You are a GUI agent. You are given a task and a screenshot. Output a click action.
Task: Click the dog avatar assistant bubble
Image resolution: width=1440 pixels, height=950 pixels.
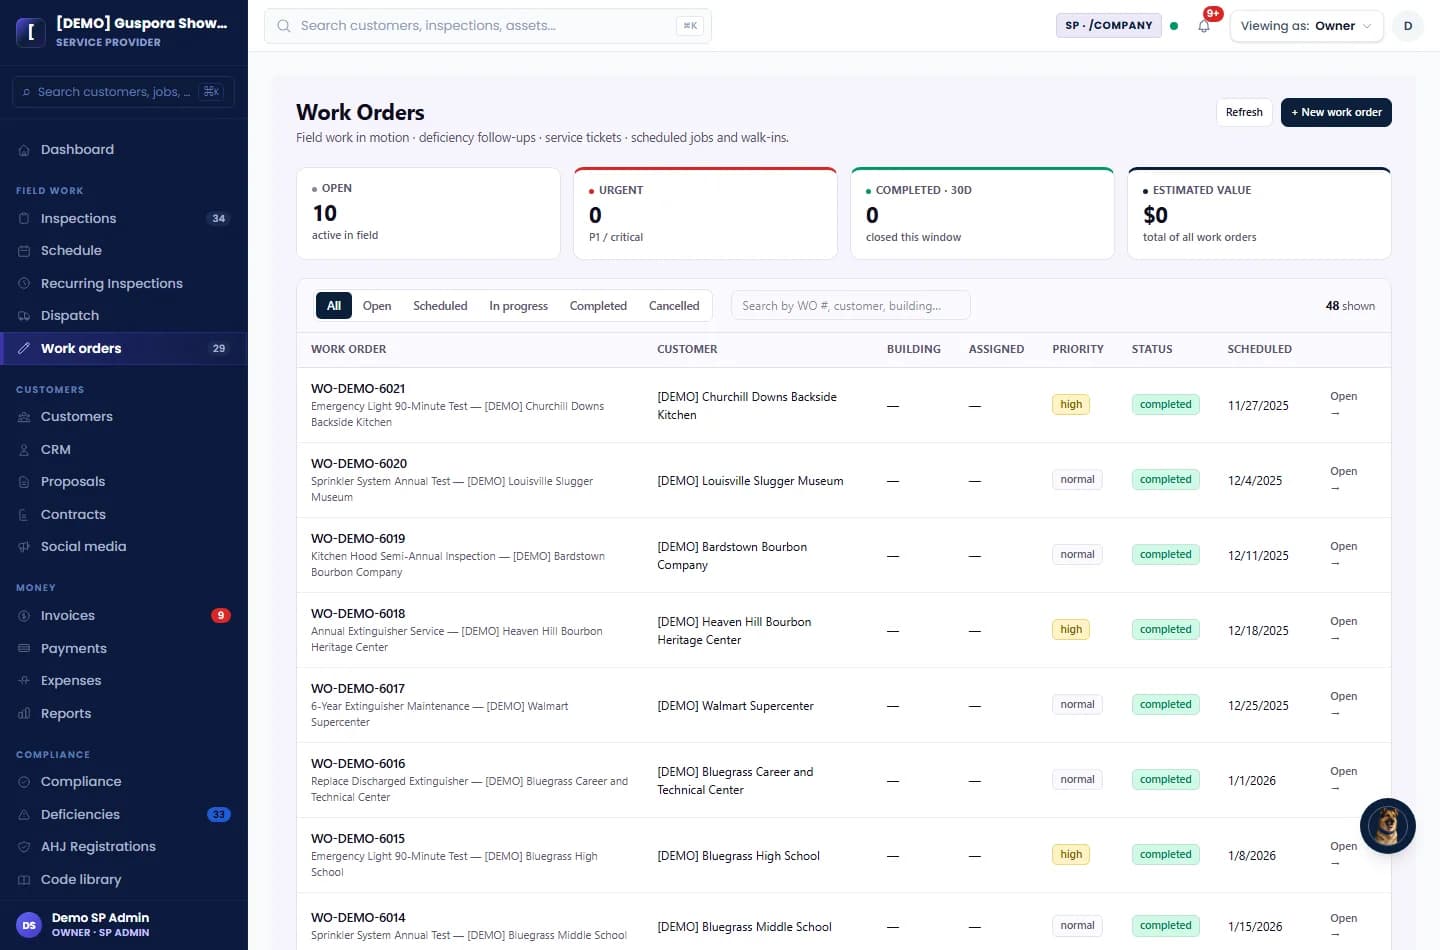1387,826
